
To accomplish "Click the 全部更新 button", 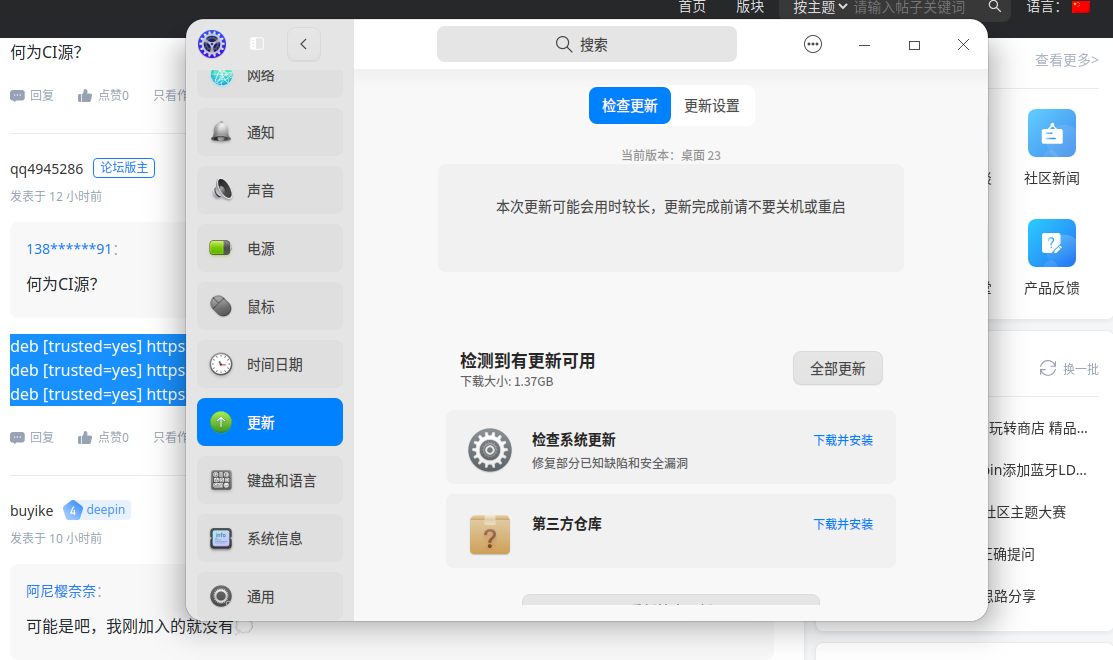I will (x=838, y=368).
